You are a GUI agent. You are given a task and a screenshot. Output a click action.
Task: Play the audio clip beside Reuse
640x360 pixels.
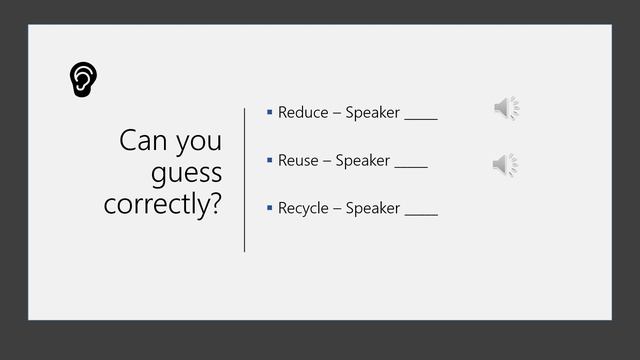coord(505,164)
